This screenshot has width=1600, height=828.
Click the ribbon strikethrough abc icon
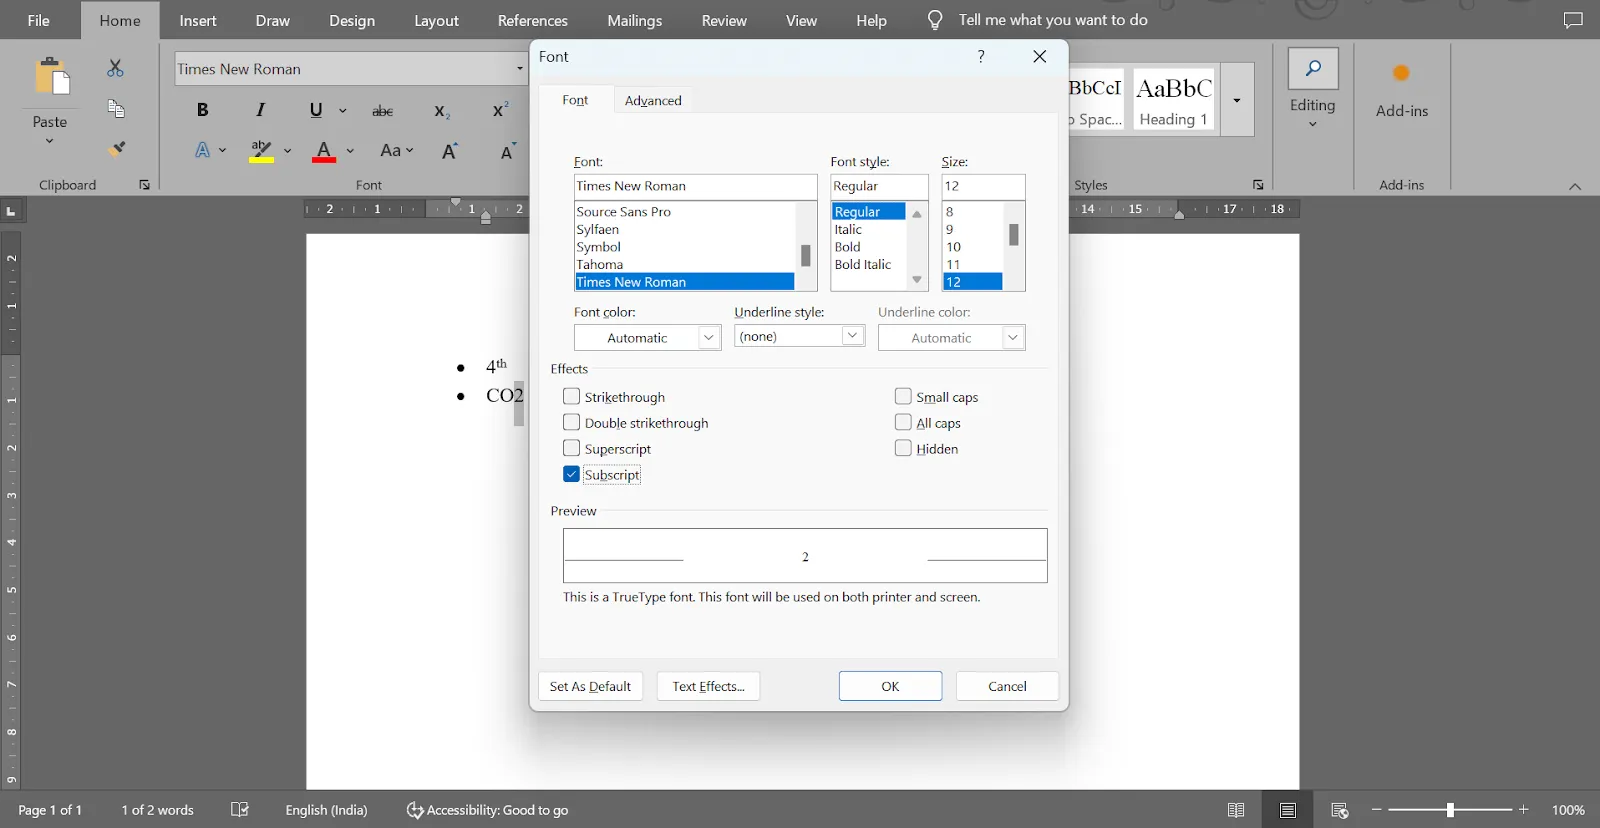(x=382, y=111)
